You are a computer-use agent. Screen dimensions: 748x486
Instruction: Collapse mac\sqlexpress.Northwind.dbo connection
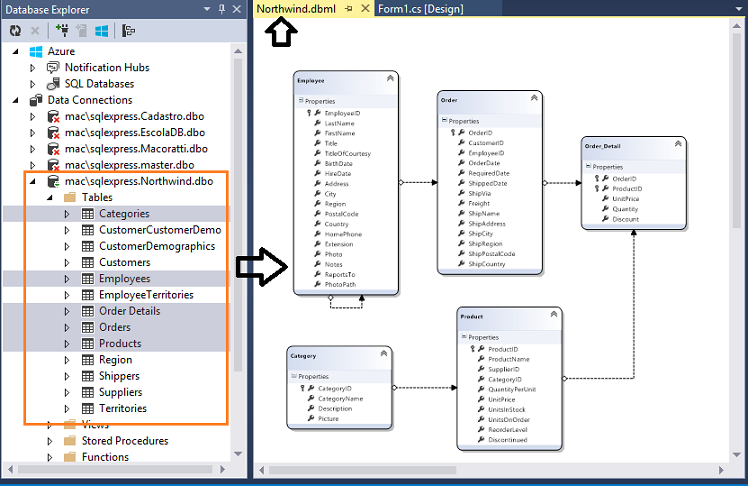pos(33,181)
